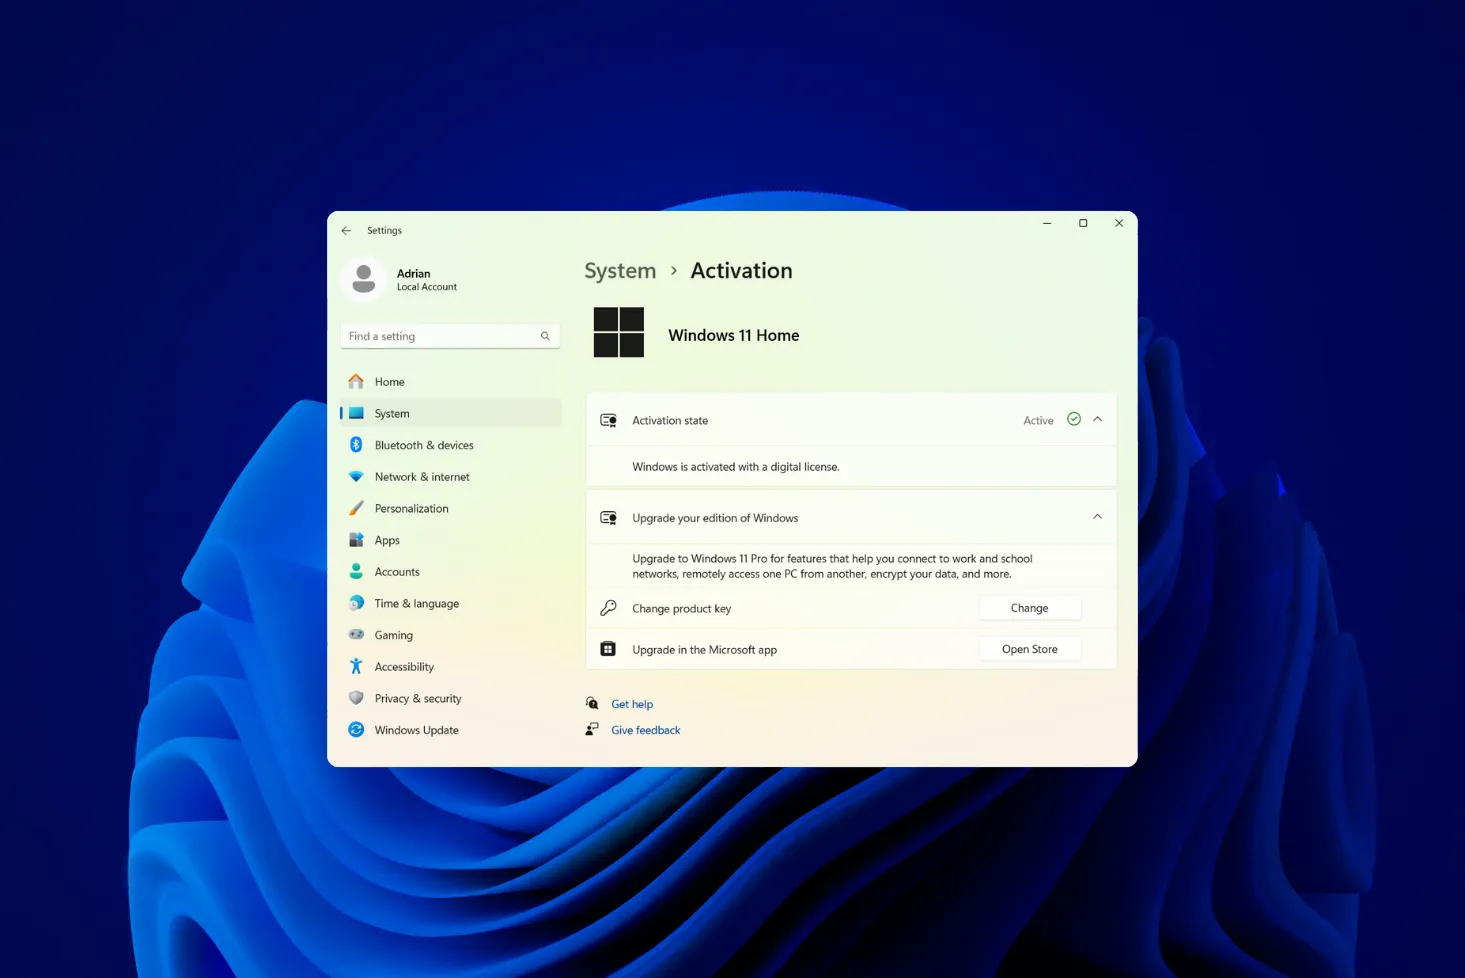Click the Windows 11 logo

coord(619,332)
